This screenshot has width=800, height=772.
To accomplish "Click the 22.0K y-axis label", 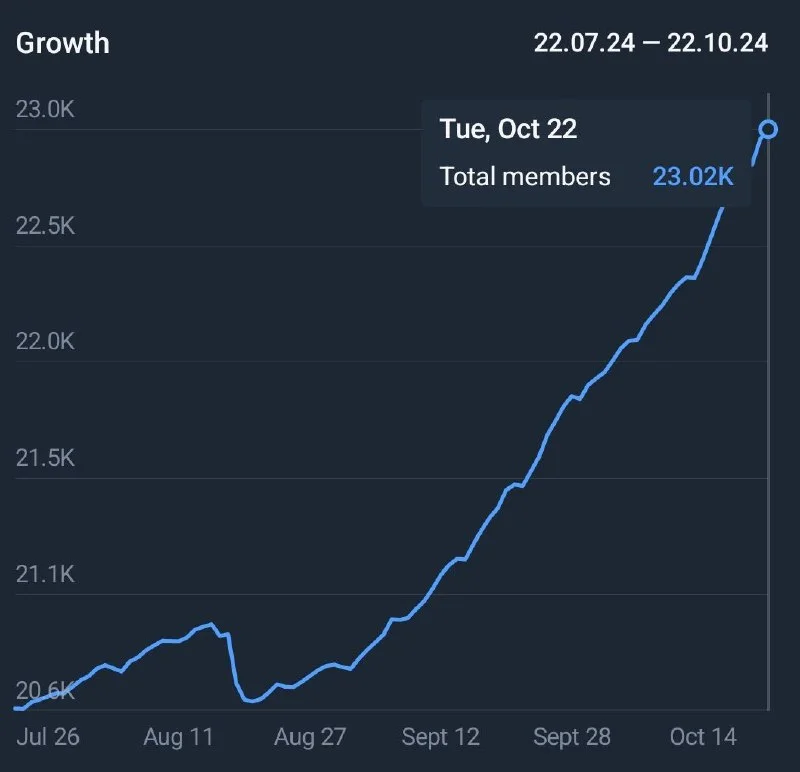I will 45,341.
